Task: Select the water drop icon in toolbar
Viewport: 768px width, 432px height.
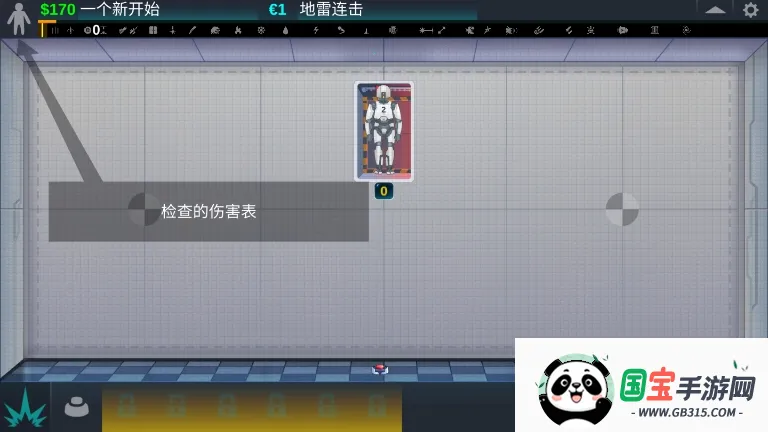Action: click(286, 30)
